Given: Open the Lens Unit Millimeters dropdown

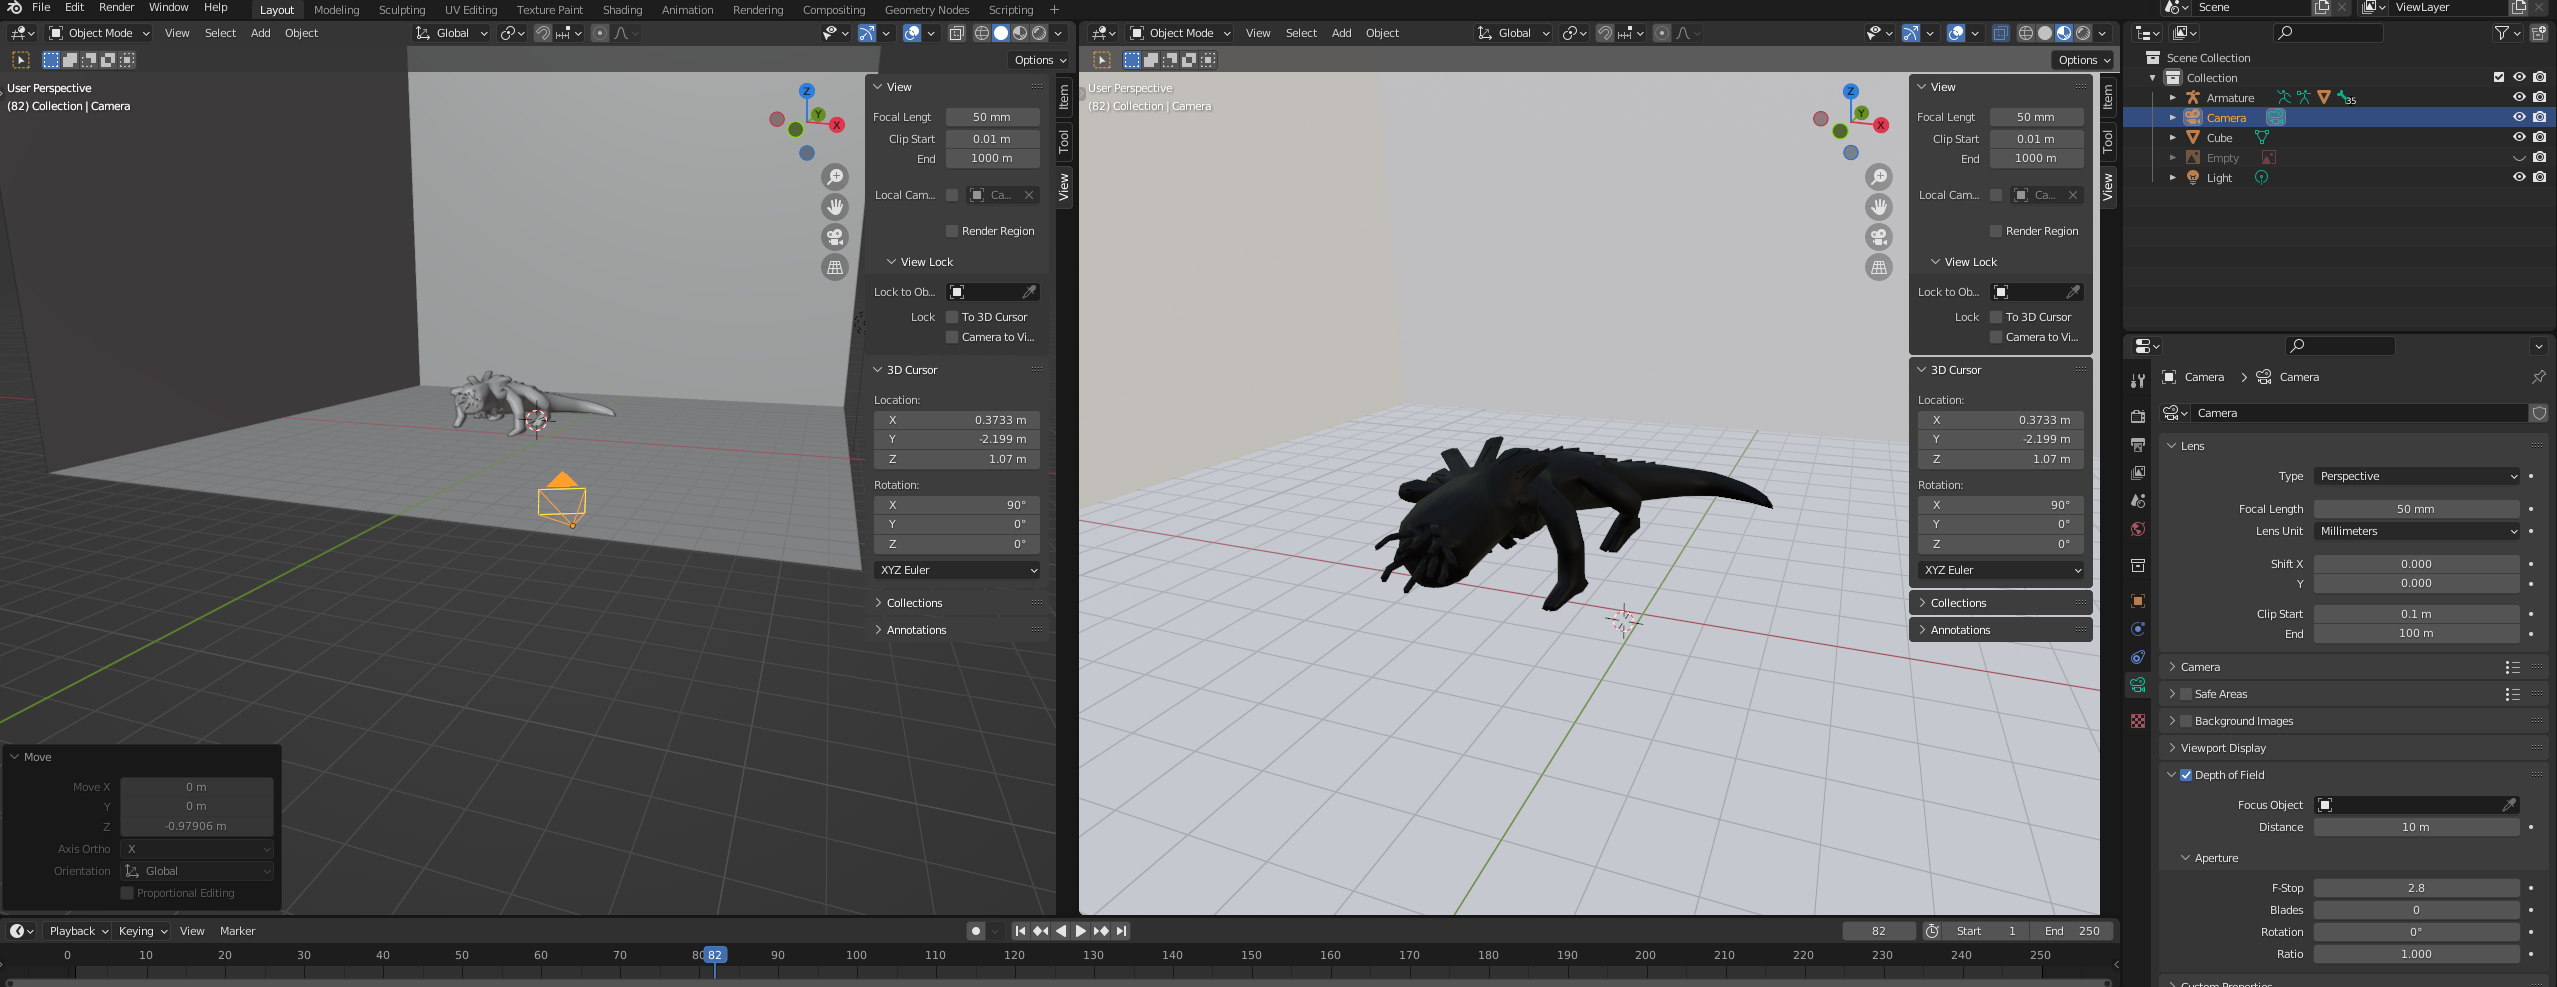Looking at the screenshot, I should [x=2417, y=531].
